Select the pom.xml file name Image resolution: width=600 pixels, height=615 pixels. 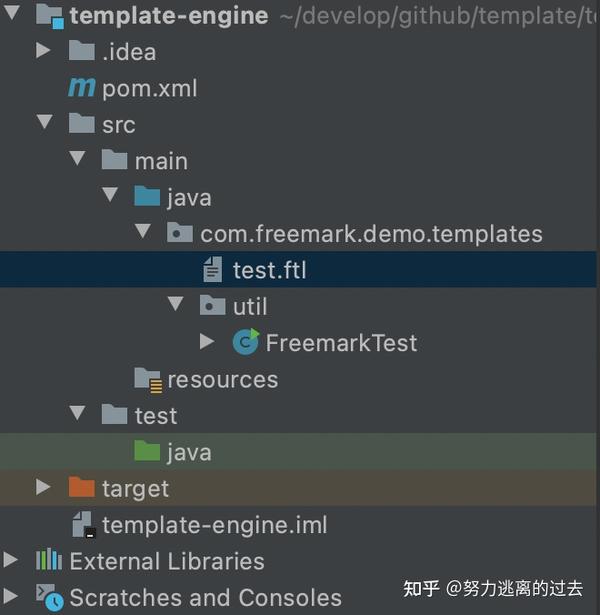point(149,88)
